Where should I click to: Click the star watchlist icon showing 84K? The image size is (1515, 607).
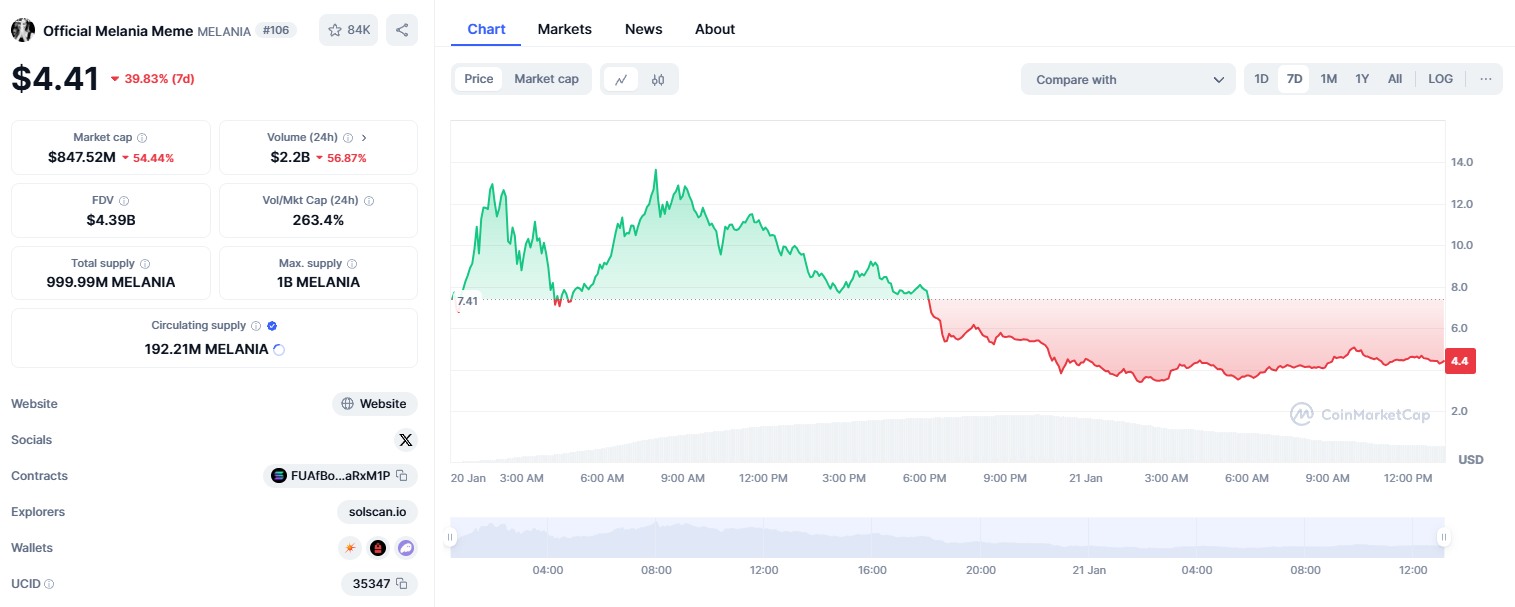coord(348,30)
